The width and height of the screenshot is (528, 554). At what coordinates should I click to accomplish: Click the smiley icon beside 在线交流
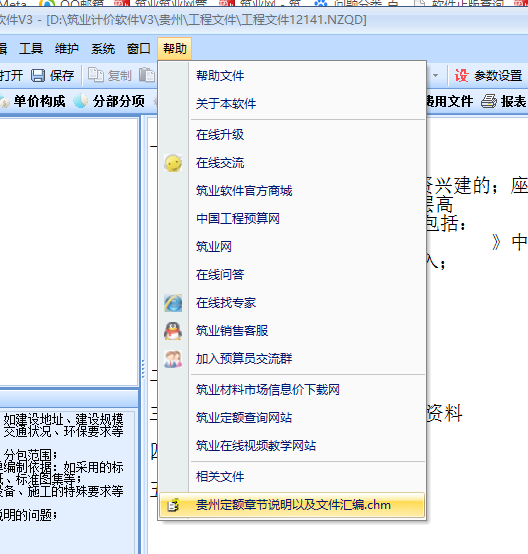click(x=173, y=163)
